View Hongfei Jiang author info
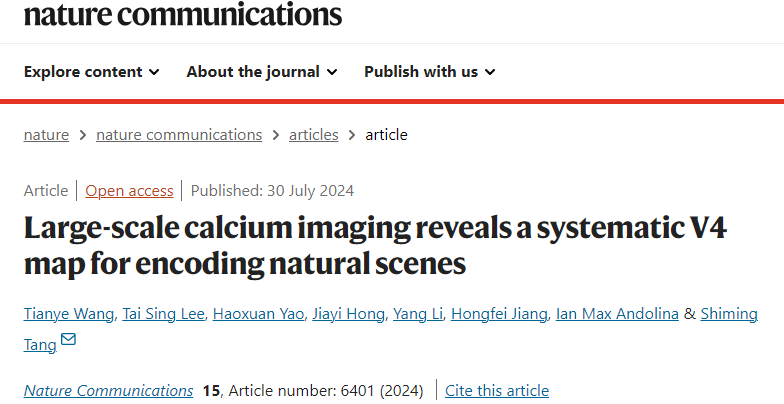The image size is (784, 404). [x=499, y=314]
